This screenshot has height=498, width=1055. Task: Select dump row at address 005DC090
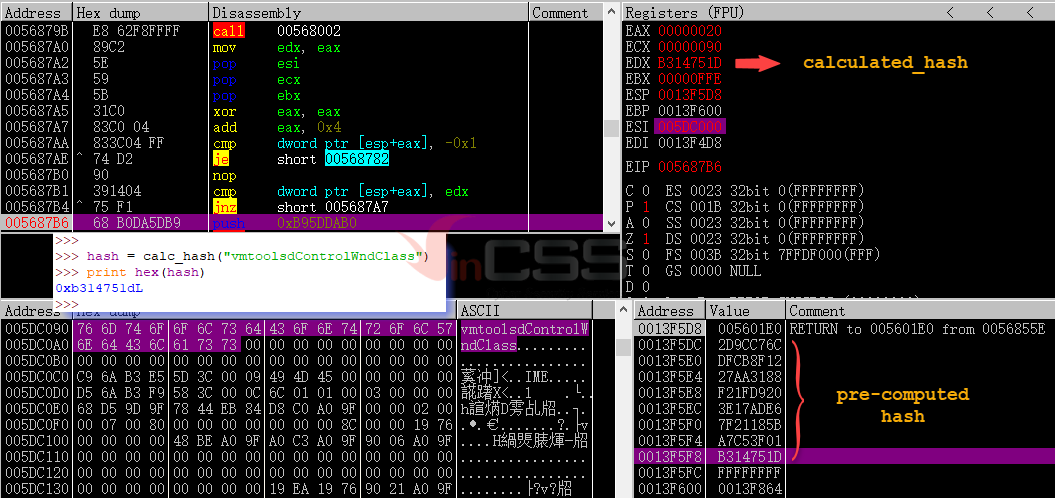pyautogui.click(x=297, y=329)
